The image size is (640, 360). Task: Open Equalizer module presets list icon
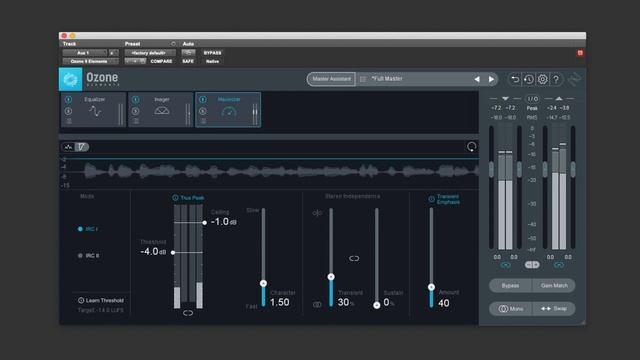tap(69, 121)
